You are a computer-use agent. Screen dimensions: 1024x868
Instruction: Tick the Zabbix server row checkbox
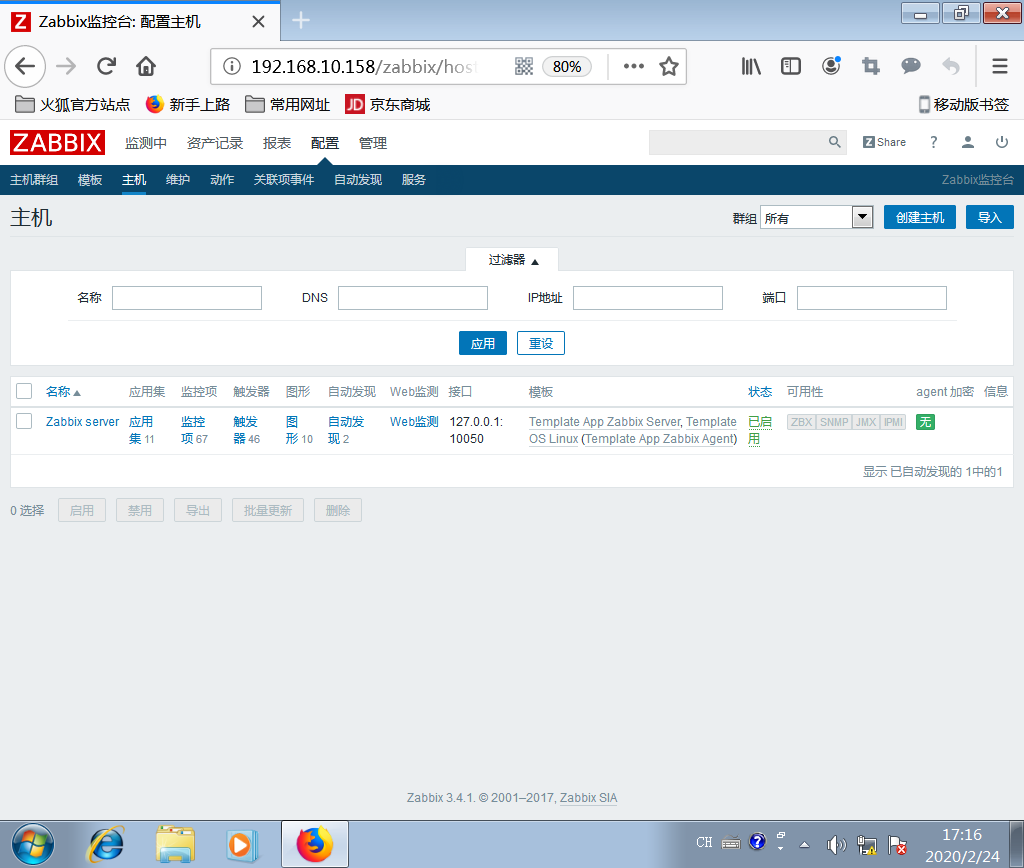pos(24,421)
